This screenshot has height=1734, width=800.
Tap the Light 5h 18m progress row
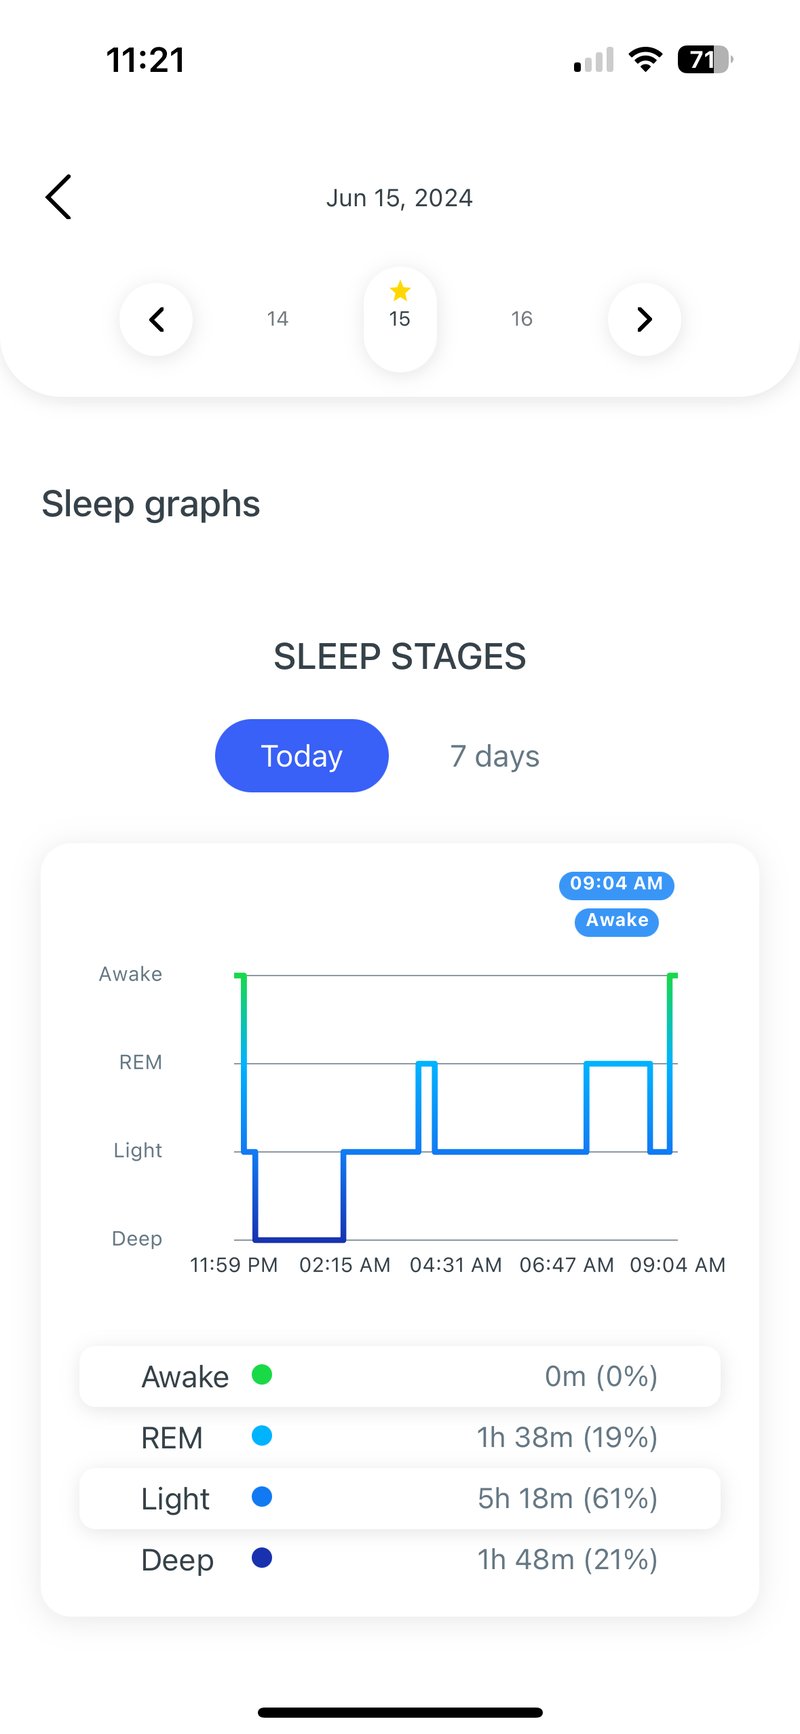point(399,1498)
